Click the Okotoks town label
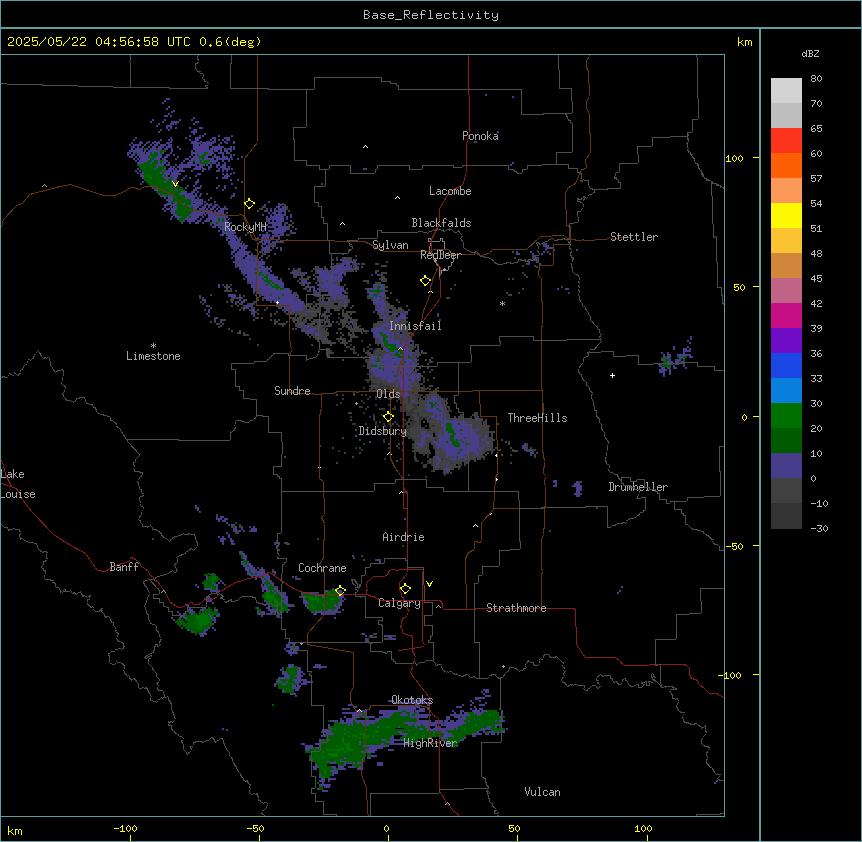The width and height of the screenshot is (862, 842). [x=412, y=700]
